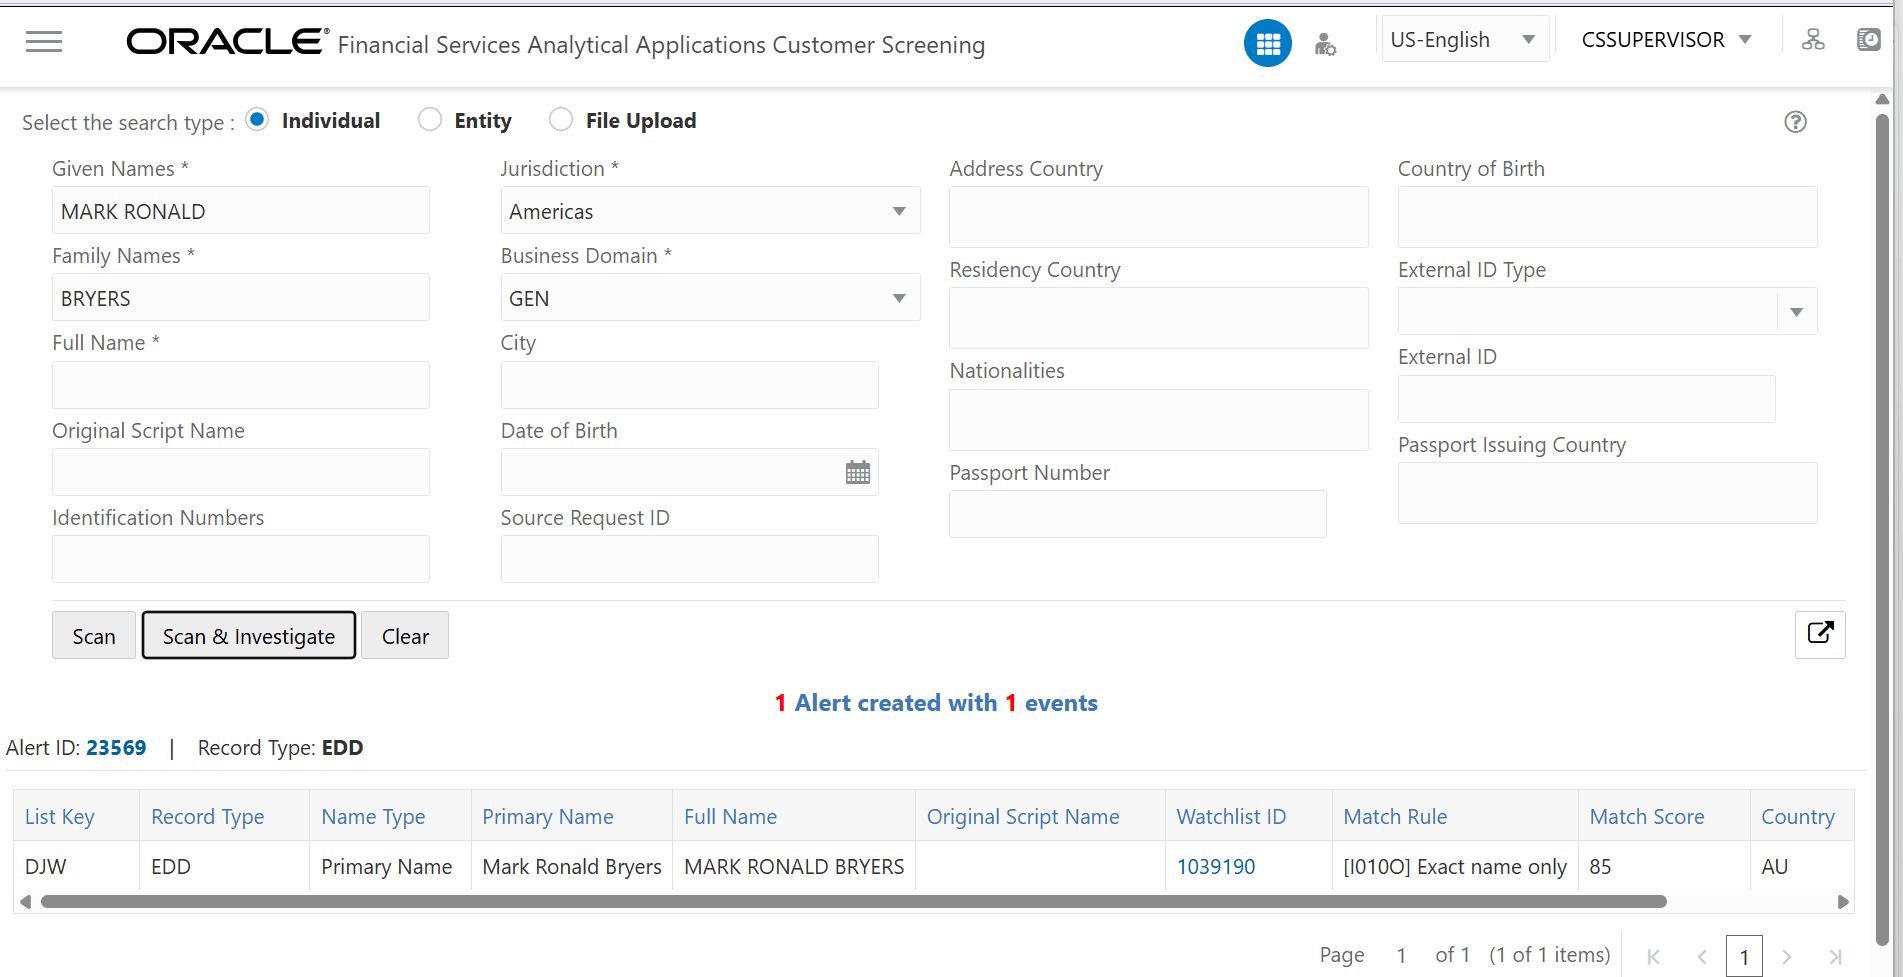Go to first page of results
This screenshot has height=977, width=1903.
coord(1654,957)
